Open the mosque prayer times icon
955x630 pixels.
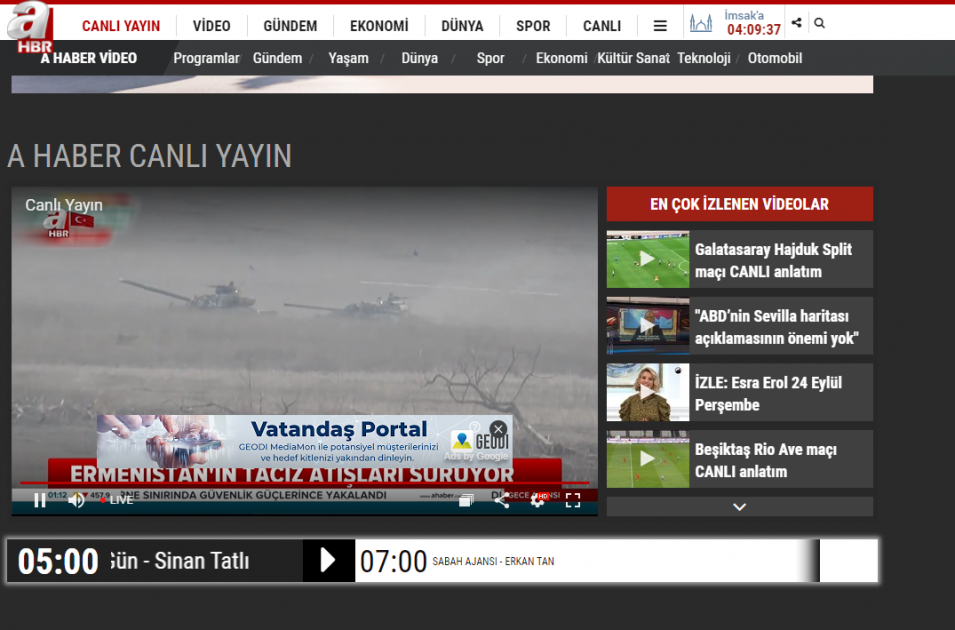(x=700, y=24)
